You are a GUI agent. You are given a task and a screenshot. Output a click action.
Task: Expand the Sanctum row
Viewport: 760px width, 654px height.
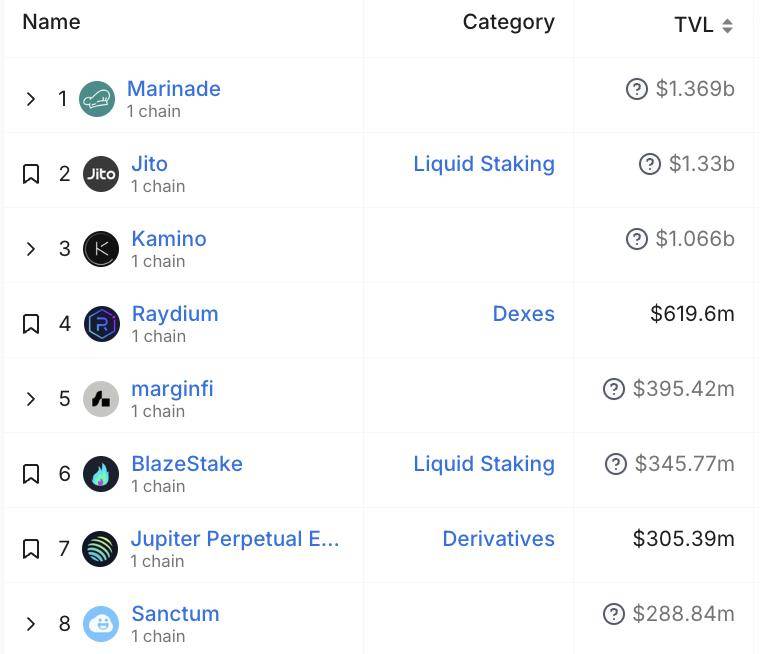pos(31,623)
